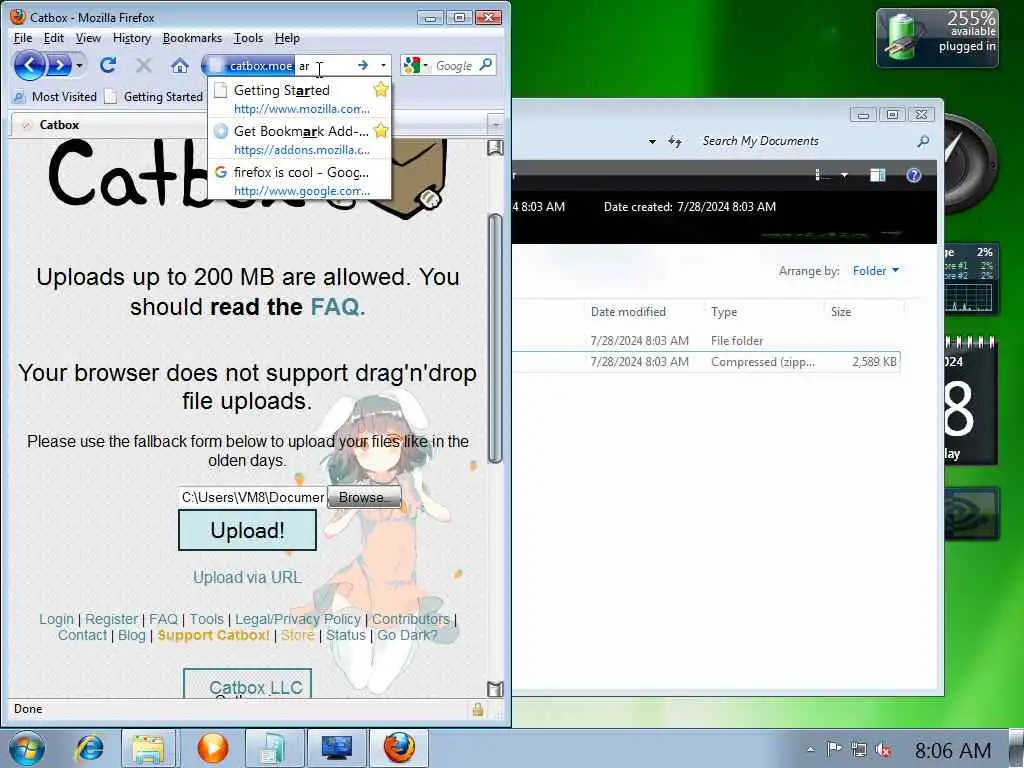Choose the Getting Started autocomplete suggestion

click(299, 99)
